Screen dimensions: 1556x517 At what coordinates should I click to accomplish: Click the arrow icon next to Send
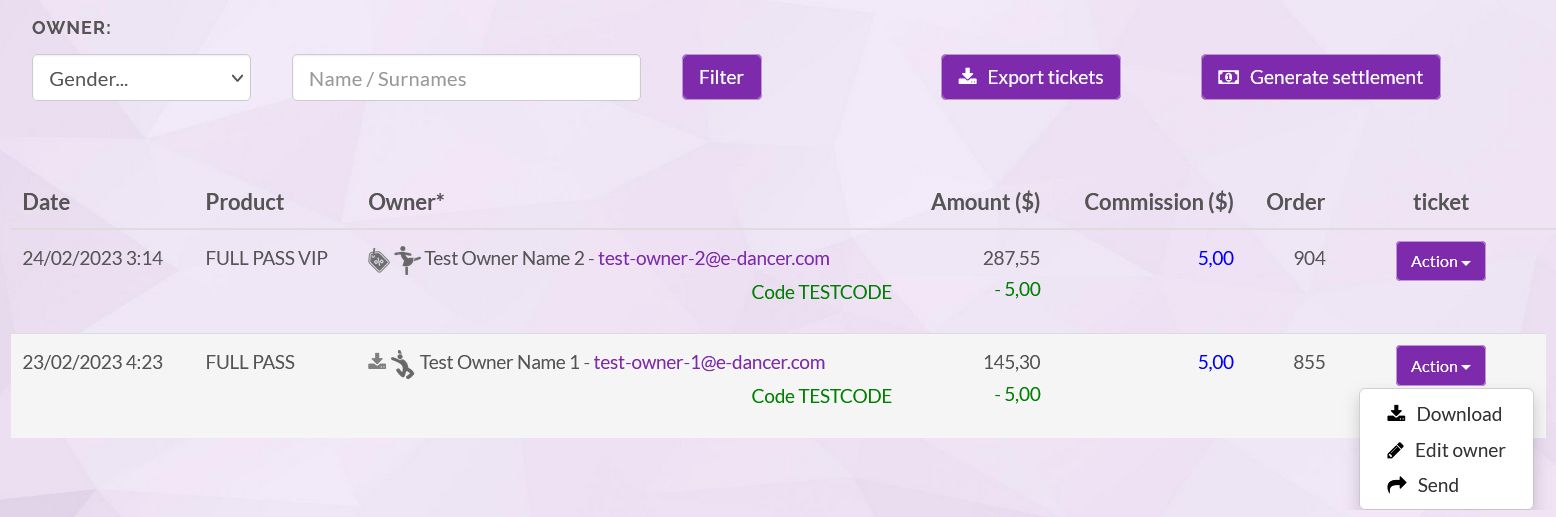coord(1397,485)
